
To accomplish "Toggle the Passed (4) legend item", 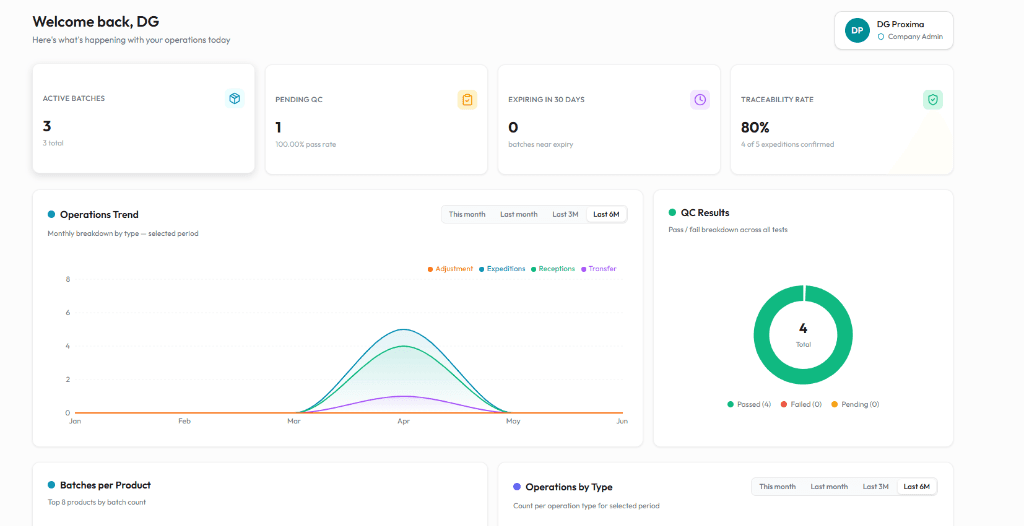I will 749,404.
